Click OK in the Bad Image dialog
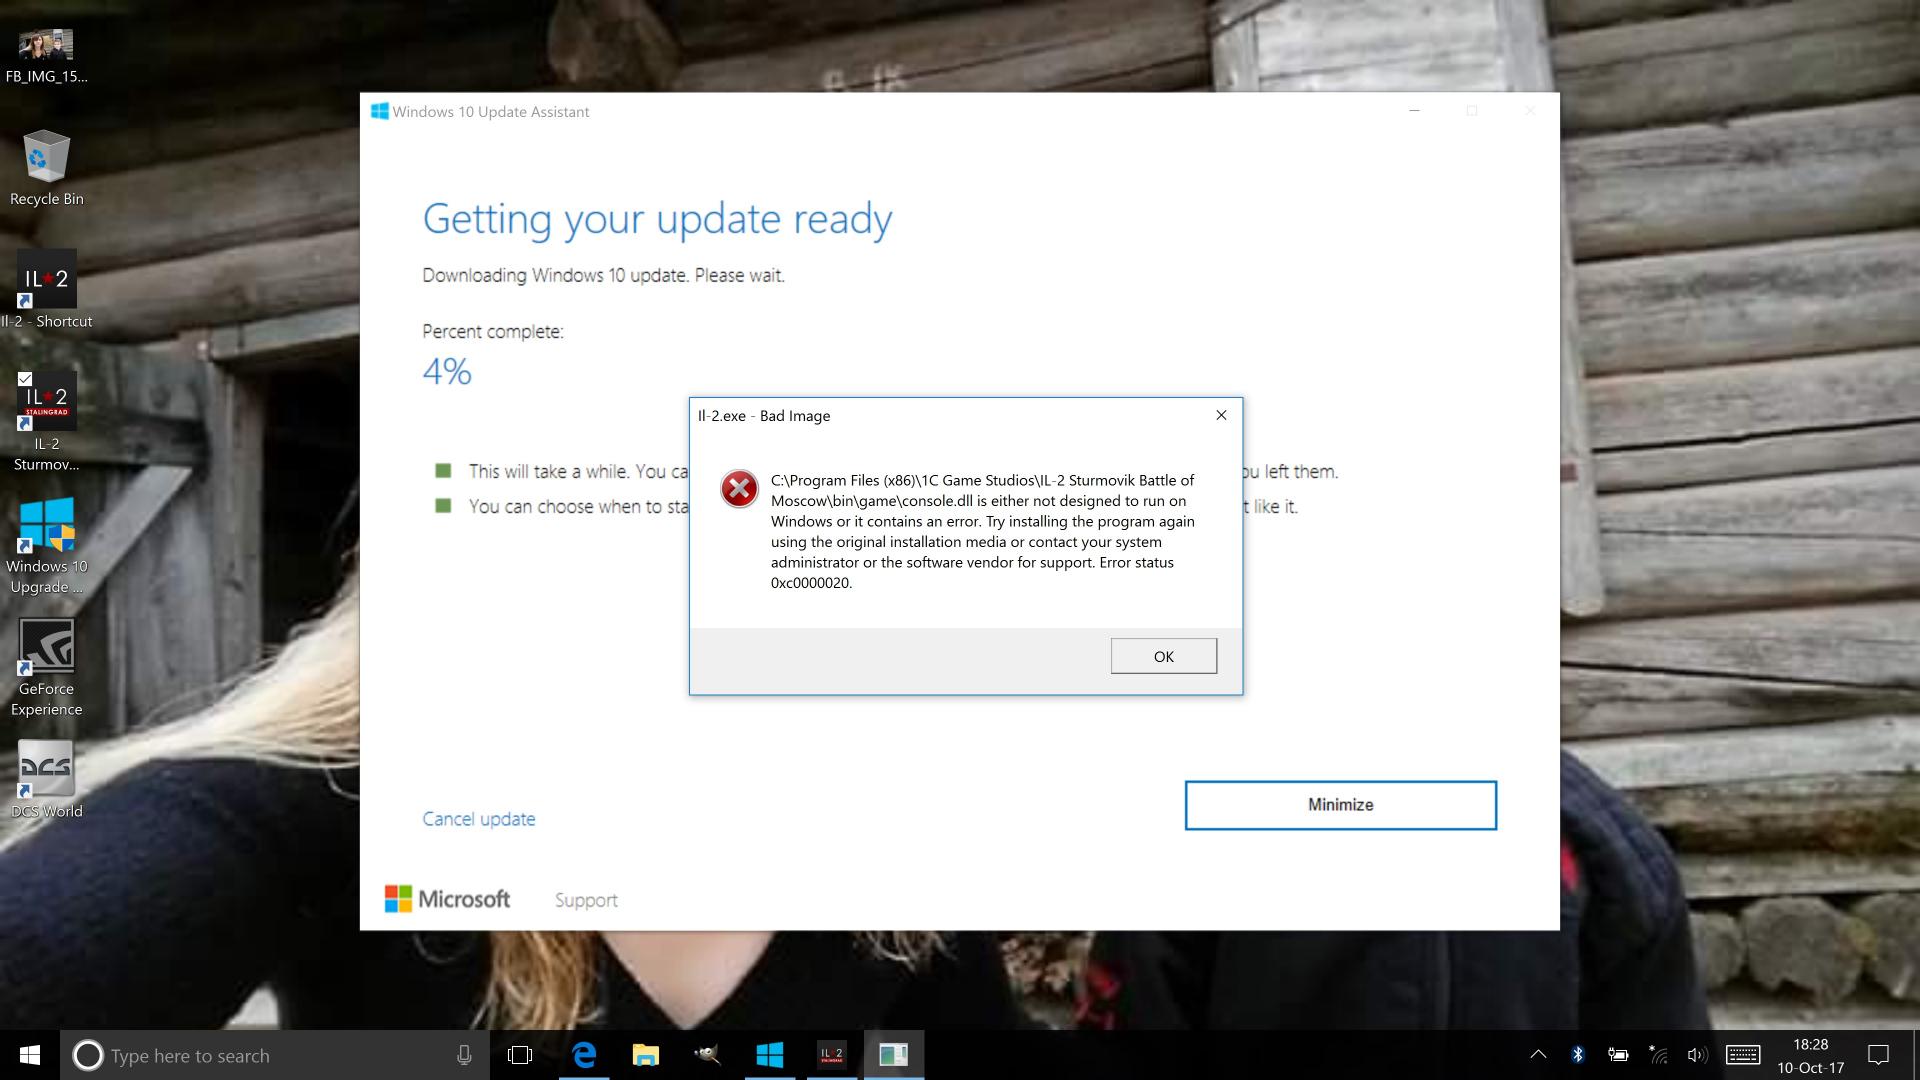 coord(1163,656)
